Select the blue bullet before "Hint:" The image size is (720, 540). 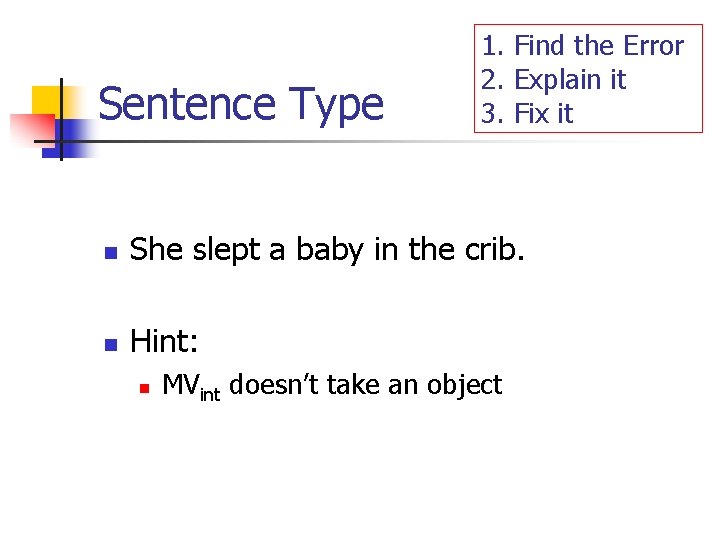[x=110, y=345]
